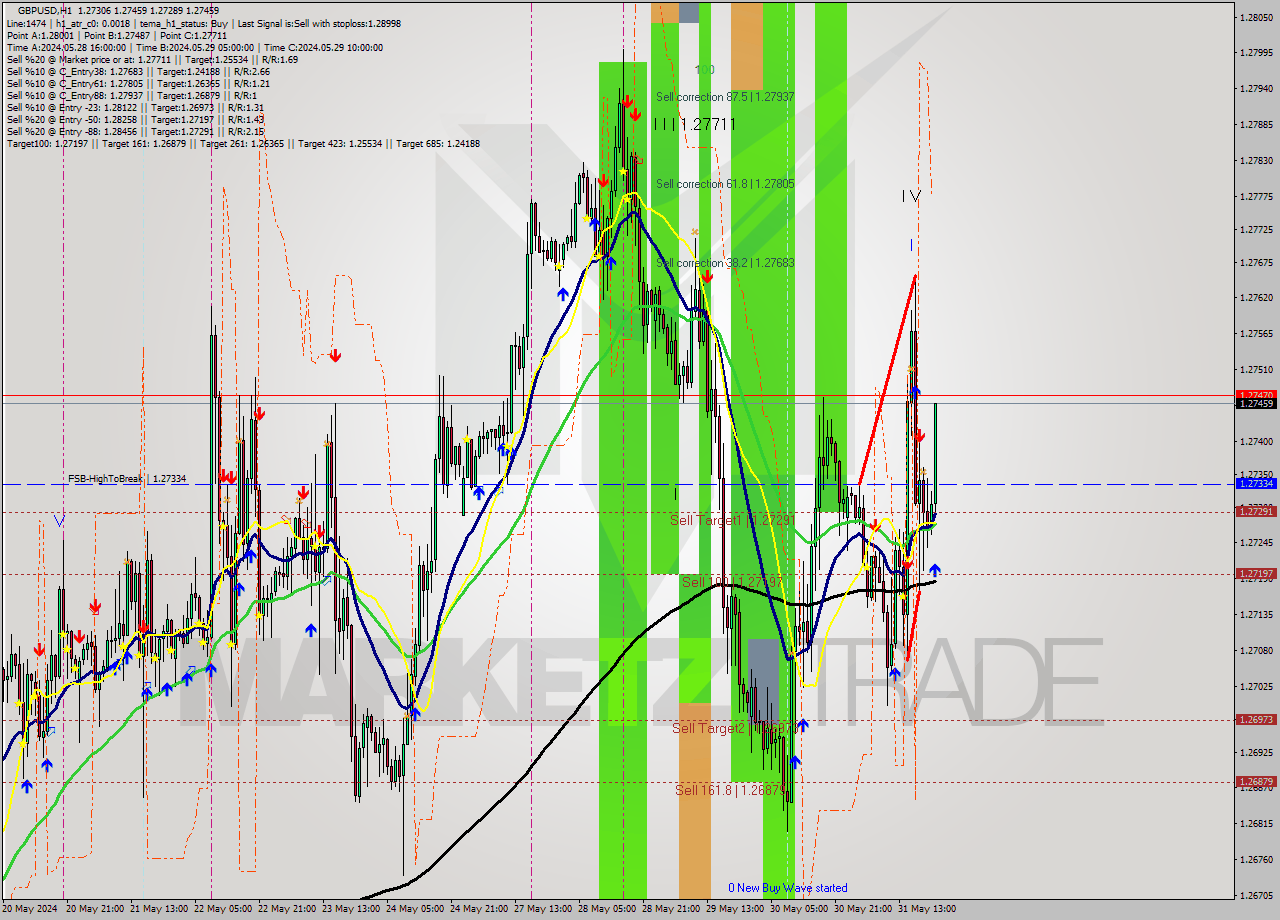
Task: Click the '28 May 21:00' time label
Action: tap(669, 909)
